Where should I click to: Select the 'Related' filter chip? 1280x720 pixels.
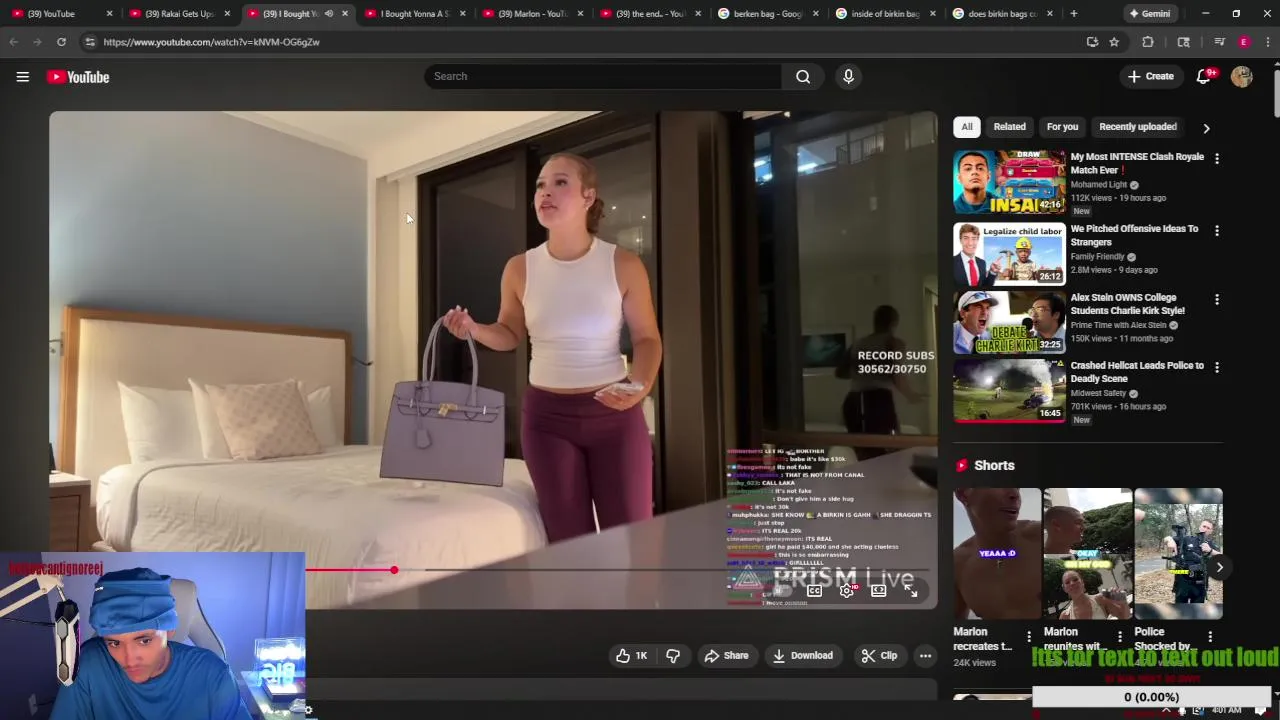(1009, 127)
